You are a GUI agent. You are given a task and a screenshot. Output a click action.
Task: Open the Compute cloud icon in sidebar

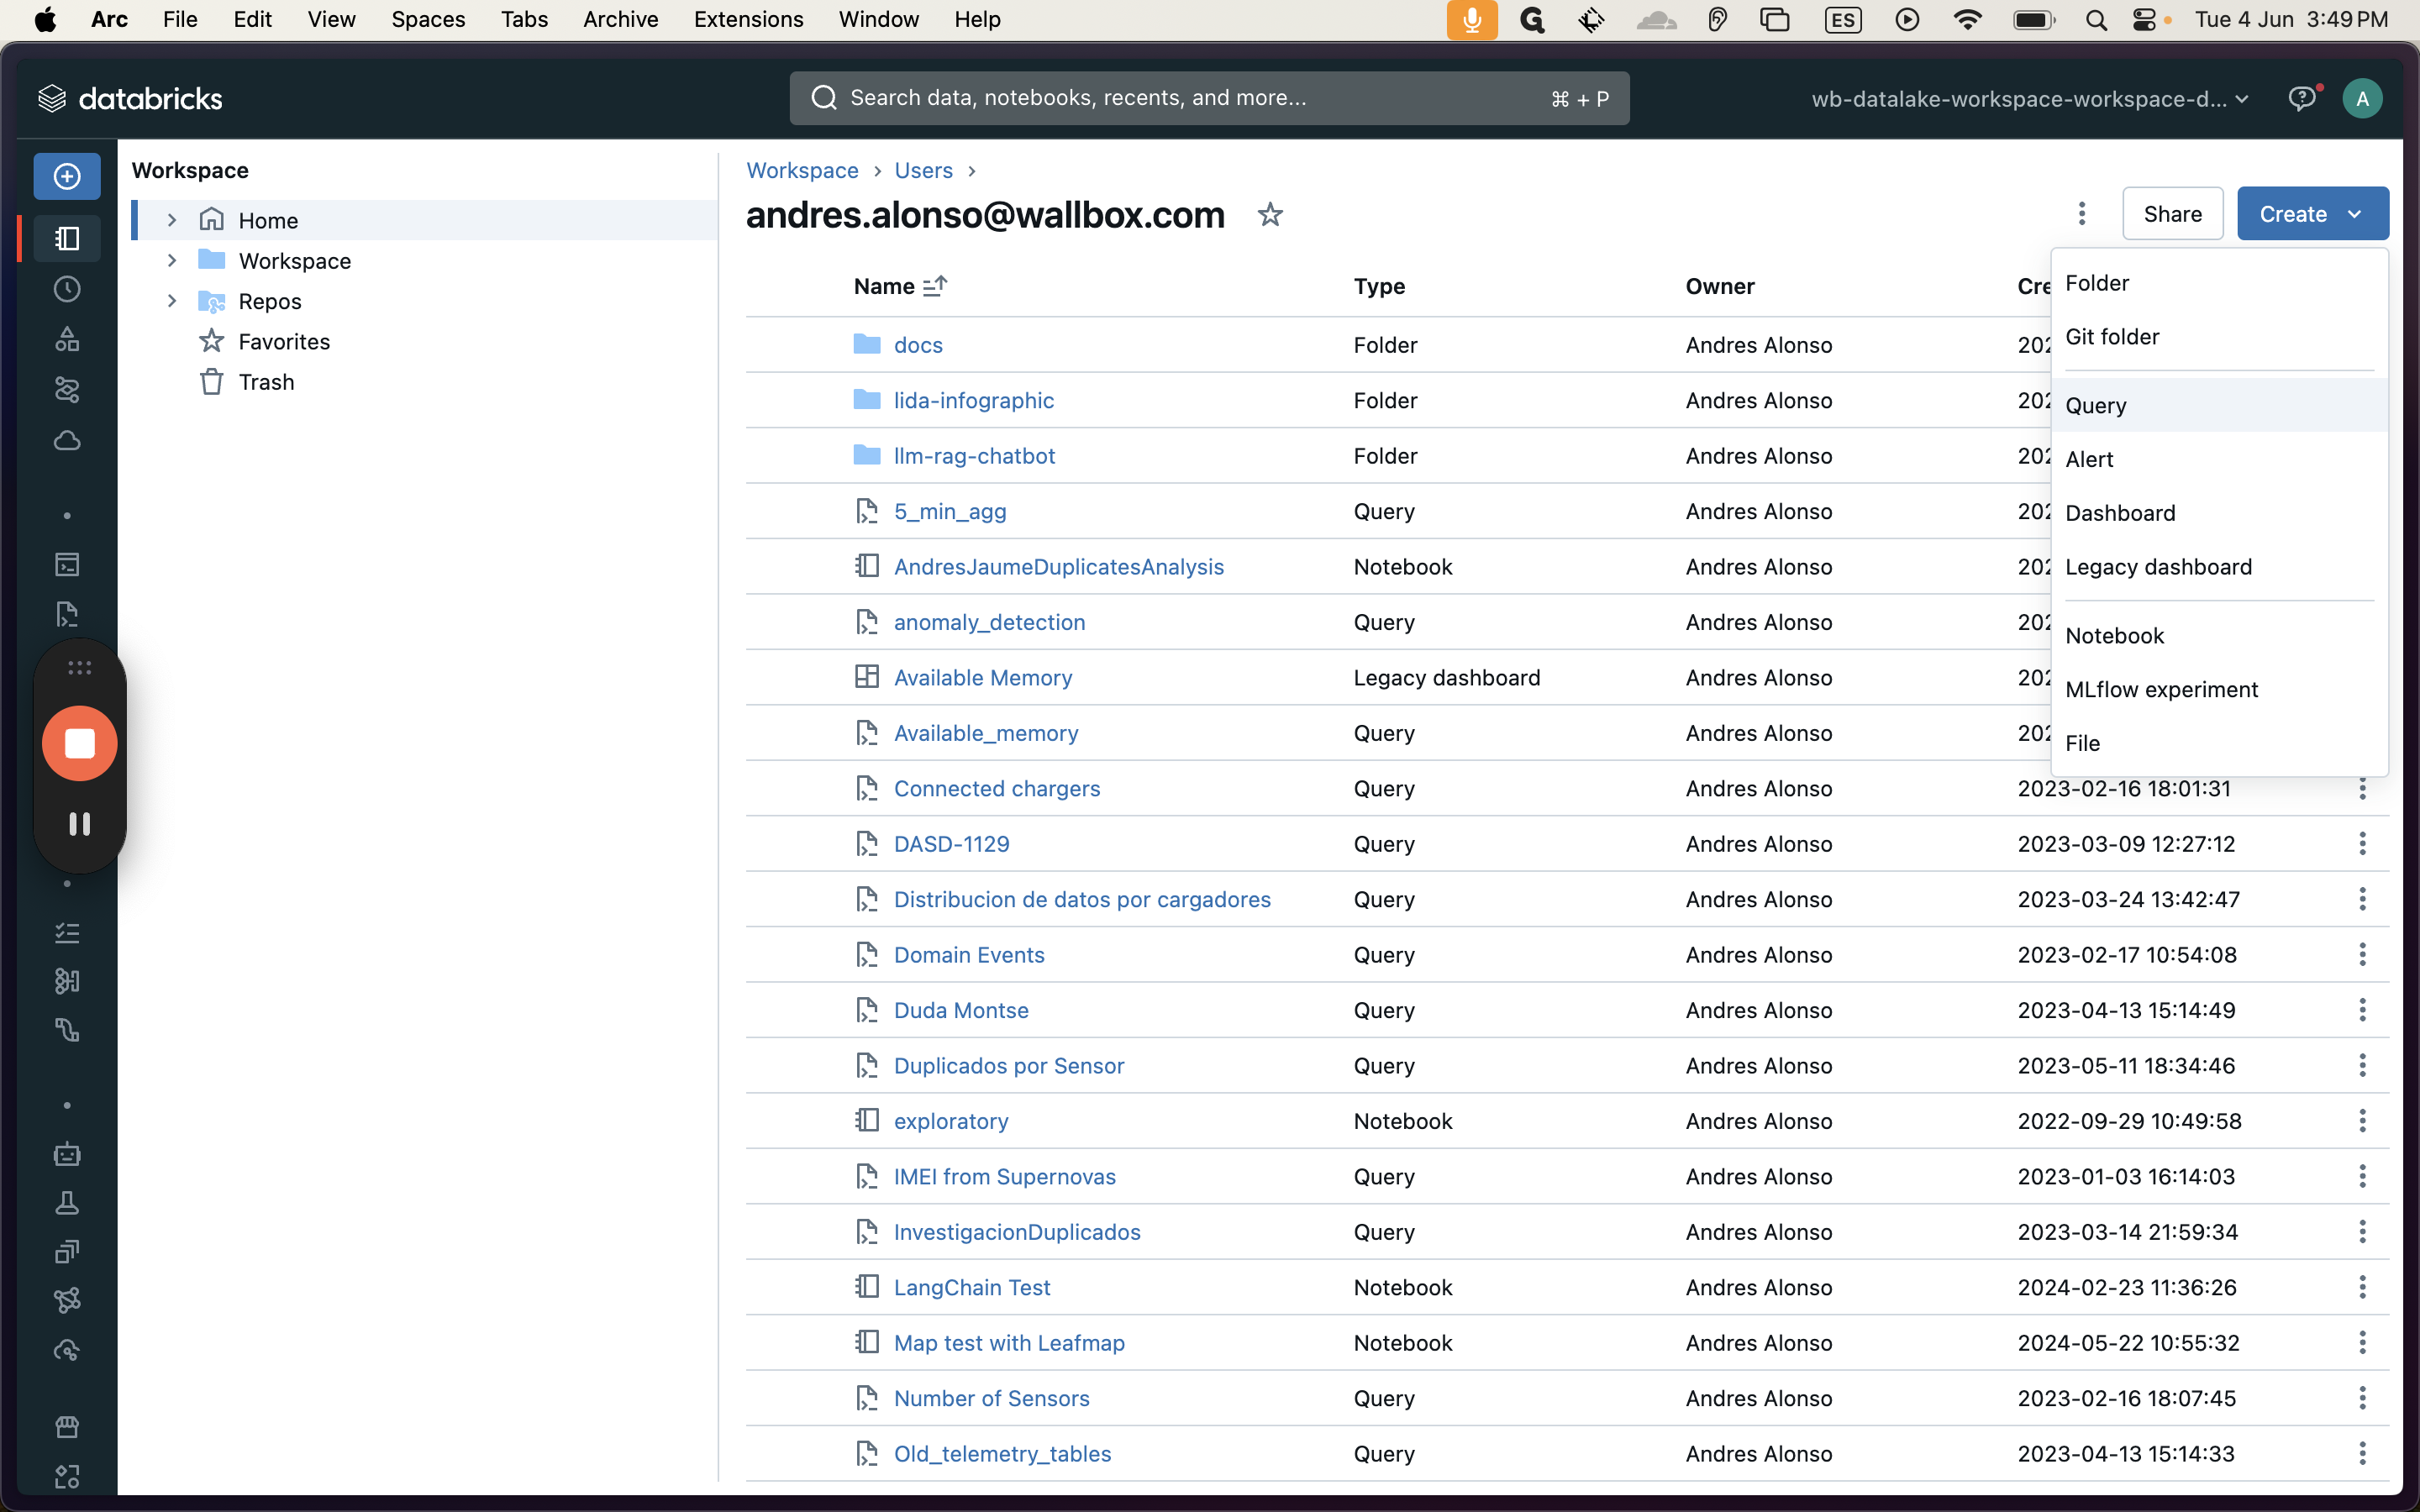pyautogui.click(x=67, y=440)
